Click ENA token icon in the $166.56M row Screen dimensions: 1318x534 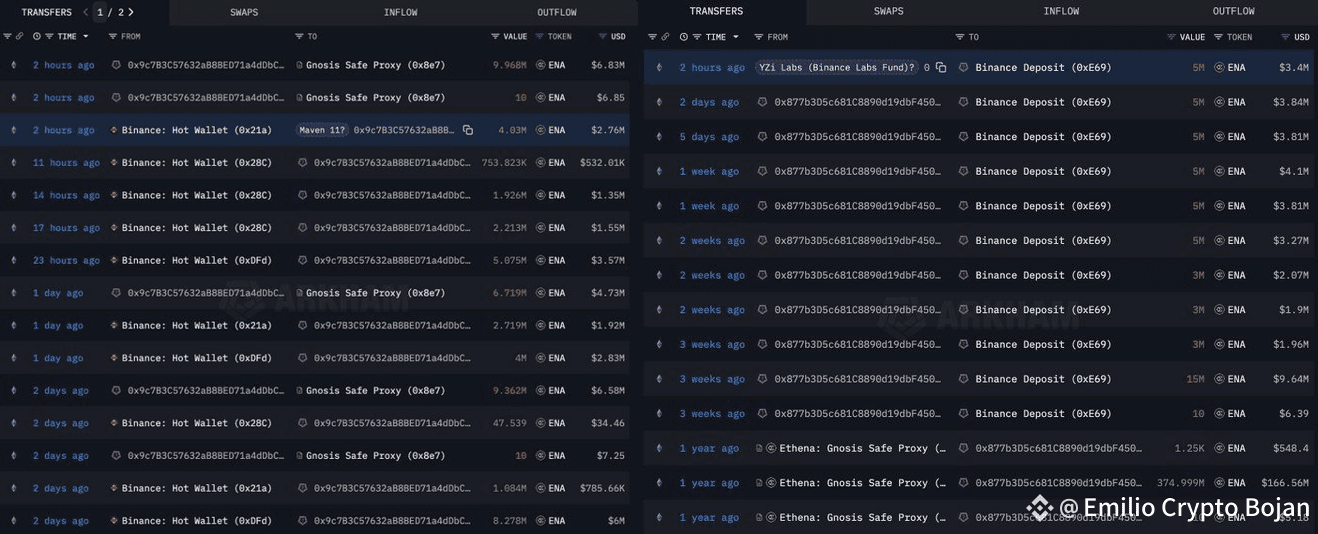click(1219, 483)
